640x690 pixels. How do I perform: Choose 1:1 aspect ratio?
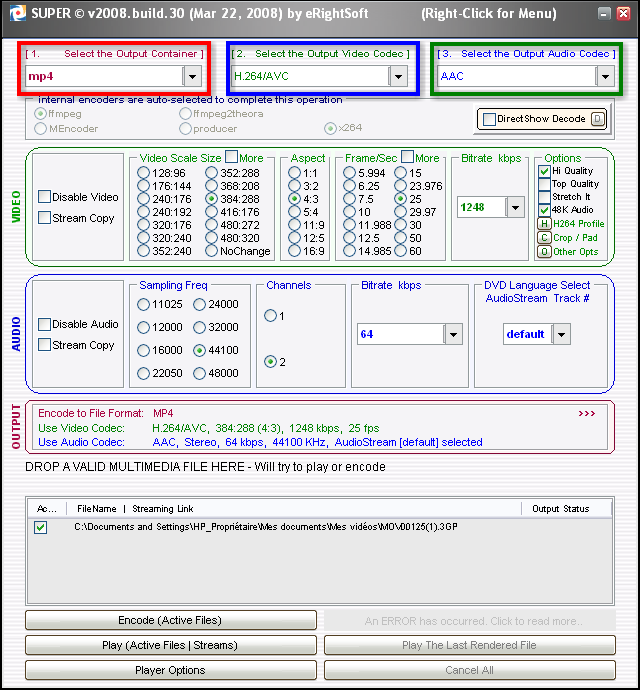(294, 173)
